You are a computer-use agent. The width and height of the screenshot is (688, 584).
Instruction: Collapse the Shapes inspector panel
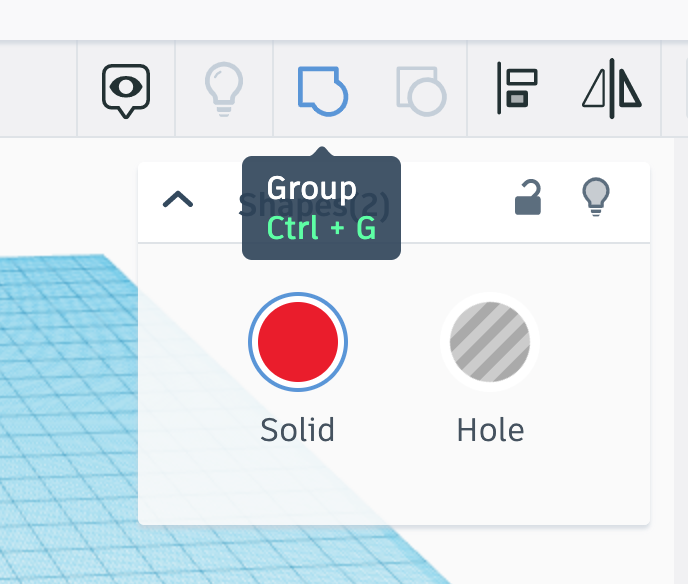pos(178,199)
